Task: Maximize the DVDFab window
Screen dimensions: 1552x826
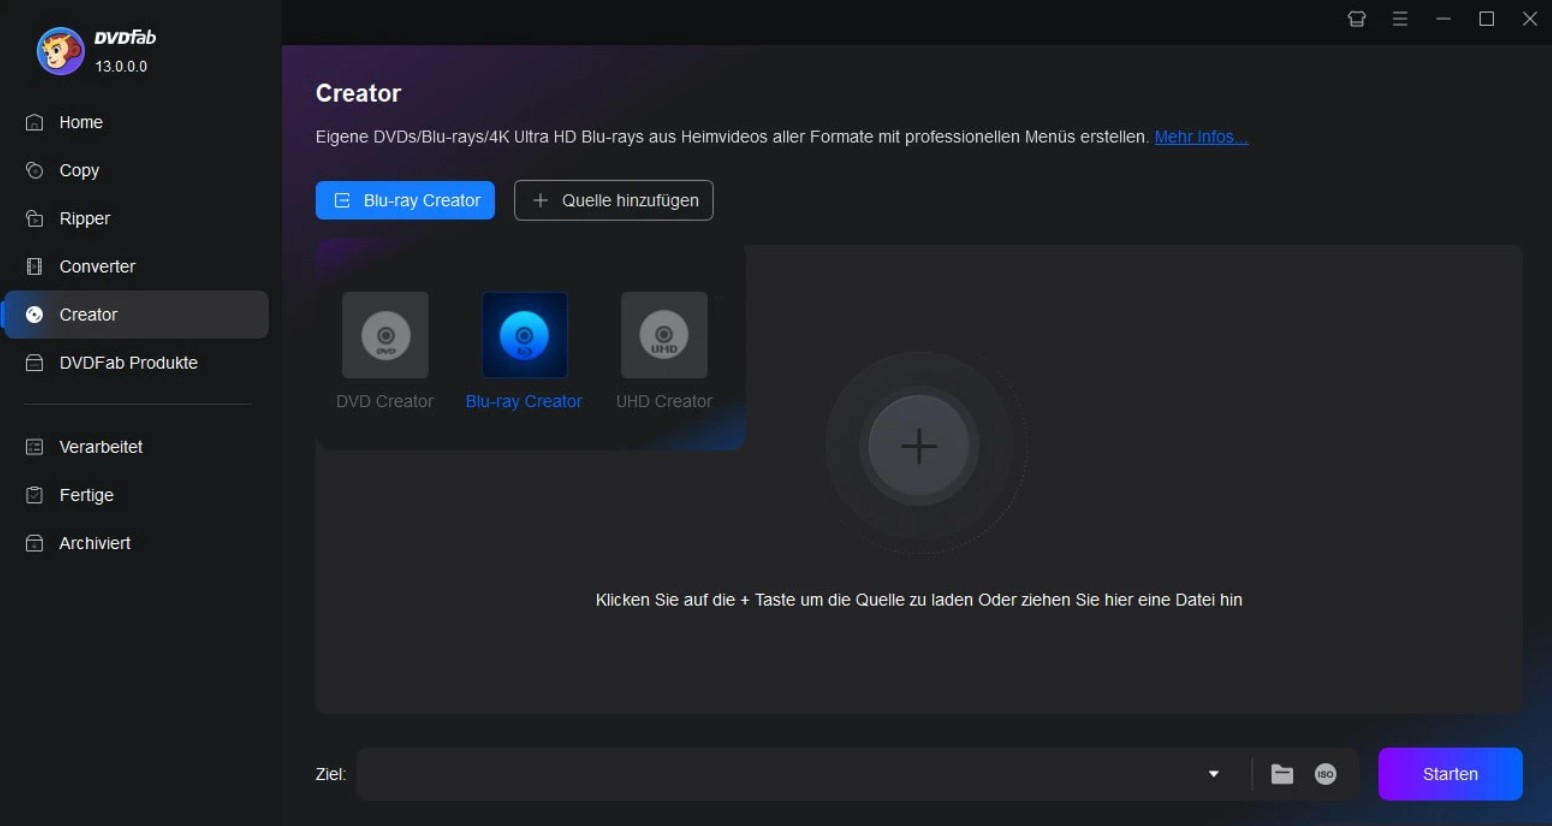Action: [1487, 19]
